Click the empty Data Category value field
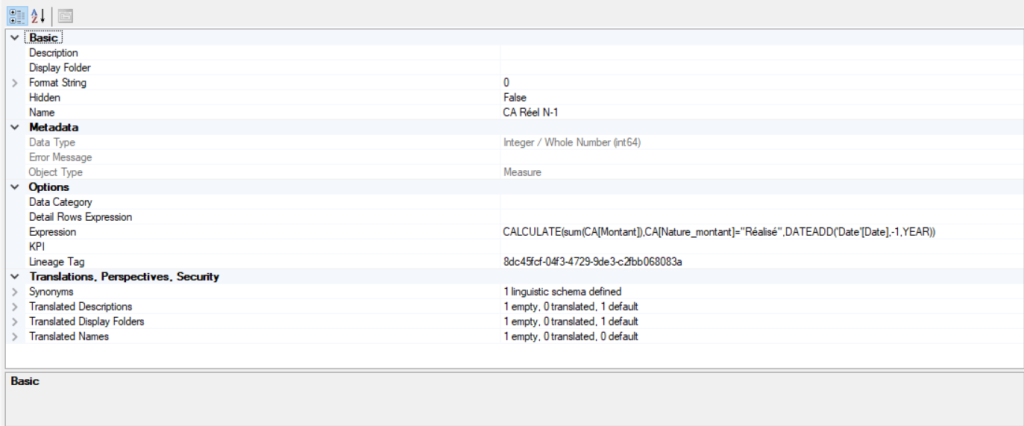 (x=761, y=203)
